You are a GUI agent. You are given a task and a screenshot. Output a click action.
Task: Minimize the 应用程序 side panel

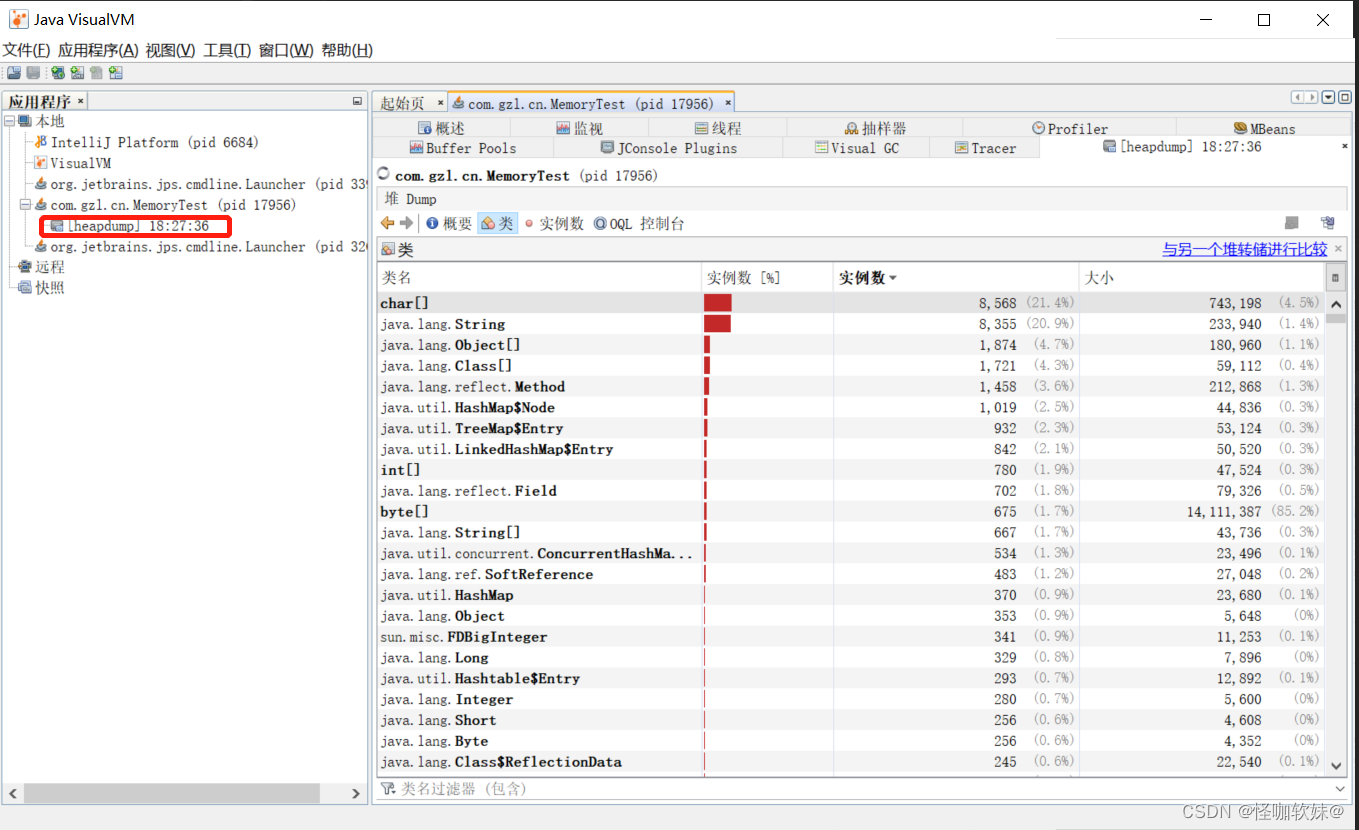357,101
